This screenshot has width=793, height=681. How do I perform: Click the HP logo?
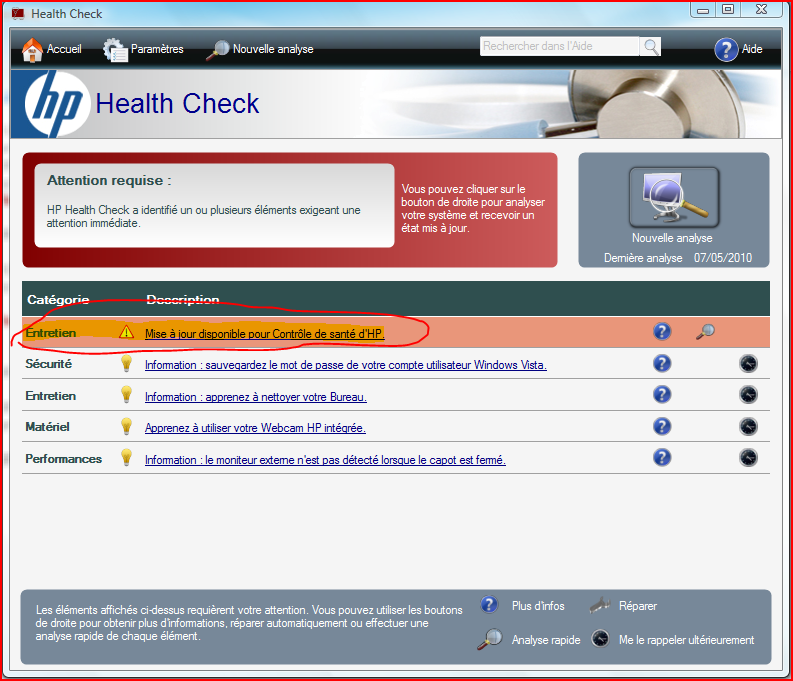pos(56,104)
